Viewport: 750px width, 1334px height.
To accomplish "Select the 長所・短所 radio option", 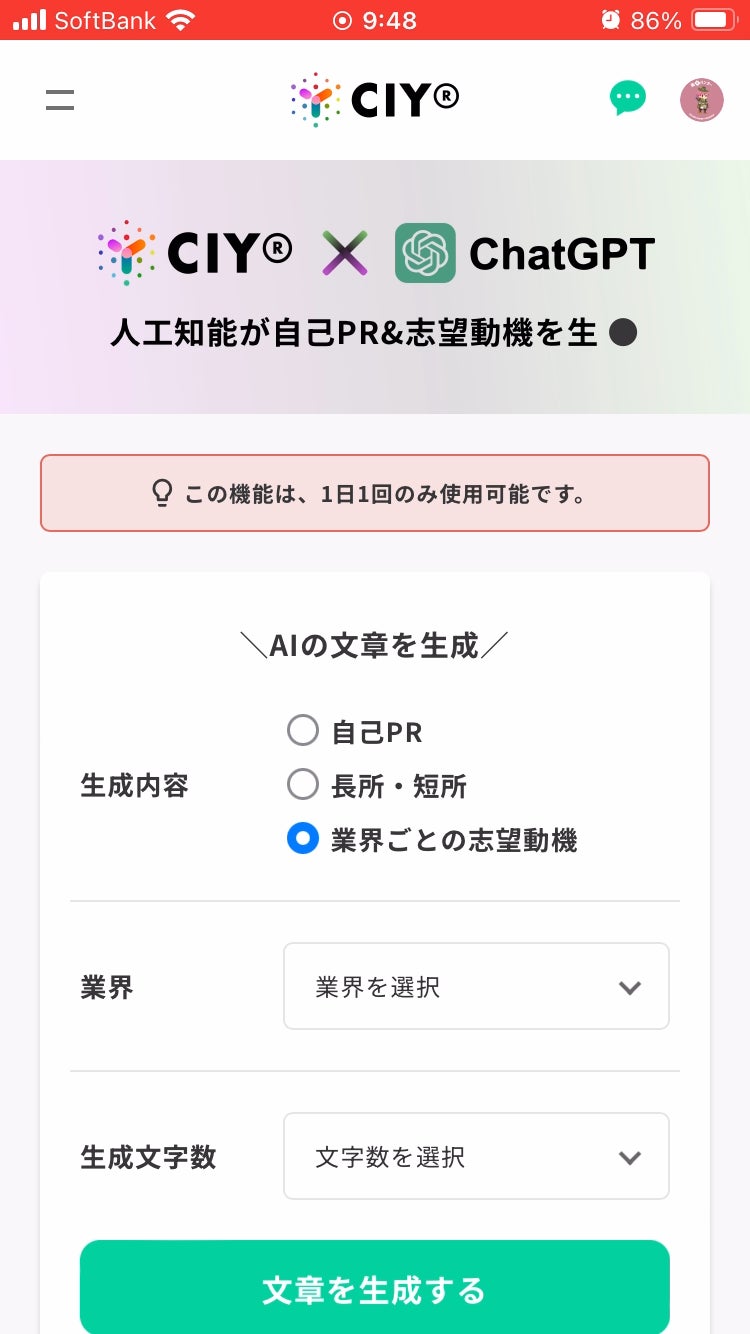I will click(303, 785).
